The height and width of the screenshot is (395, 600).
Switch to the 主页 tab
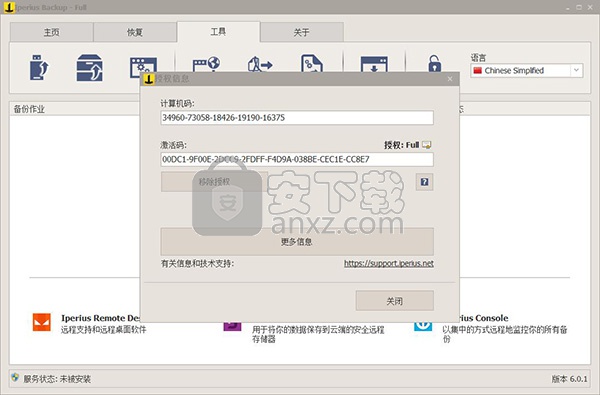(52, 32)
